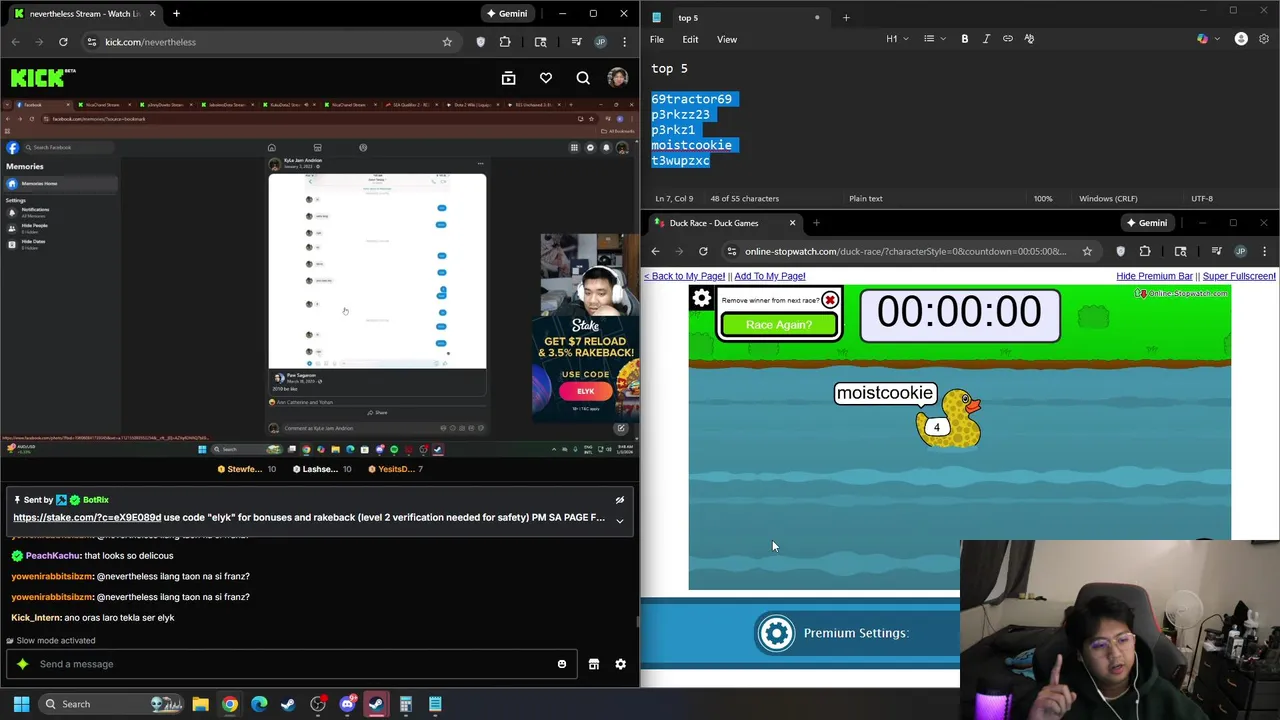Bookmark kick.com page with star icon

(447, 42)
